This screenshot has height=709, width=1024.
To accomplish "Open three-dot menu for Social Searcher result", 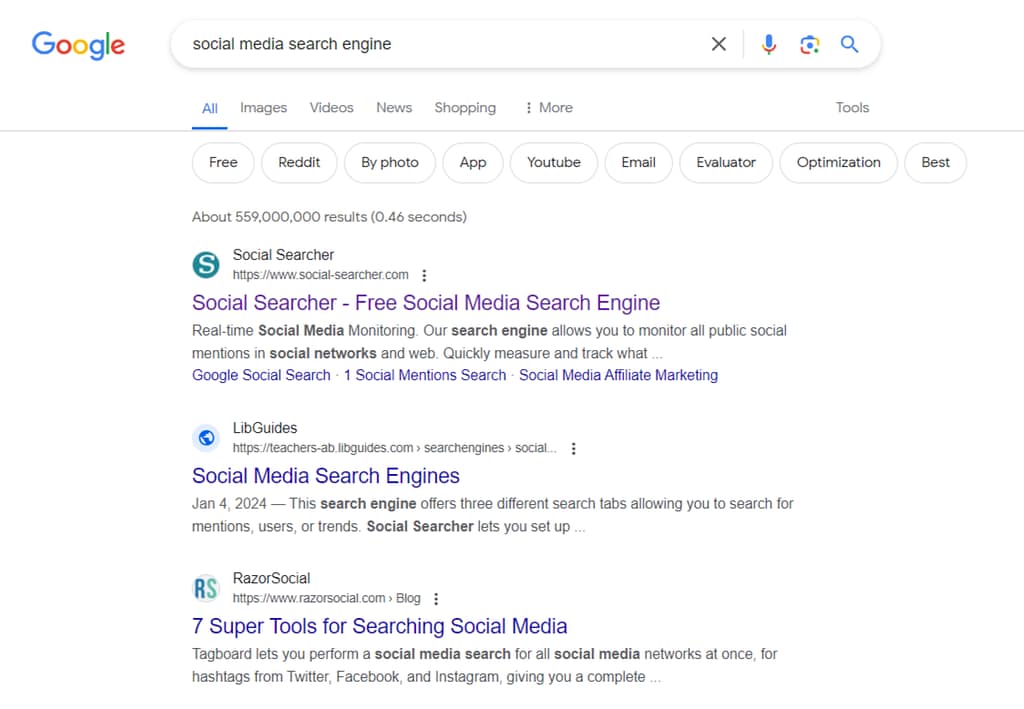I will point(424,276).
